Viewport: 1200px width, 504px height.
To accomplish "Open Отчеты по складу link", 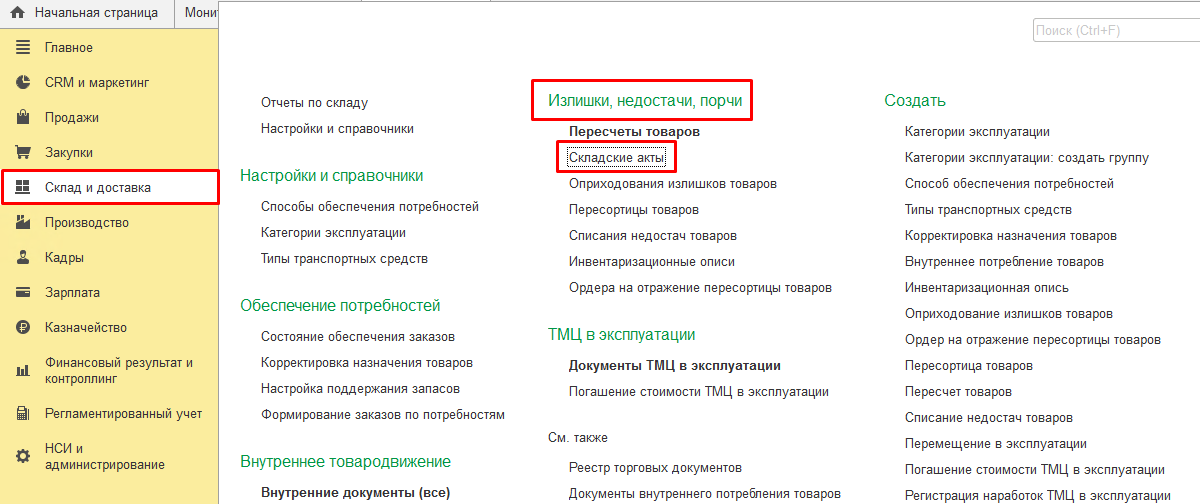I will tap(314, 103).
